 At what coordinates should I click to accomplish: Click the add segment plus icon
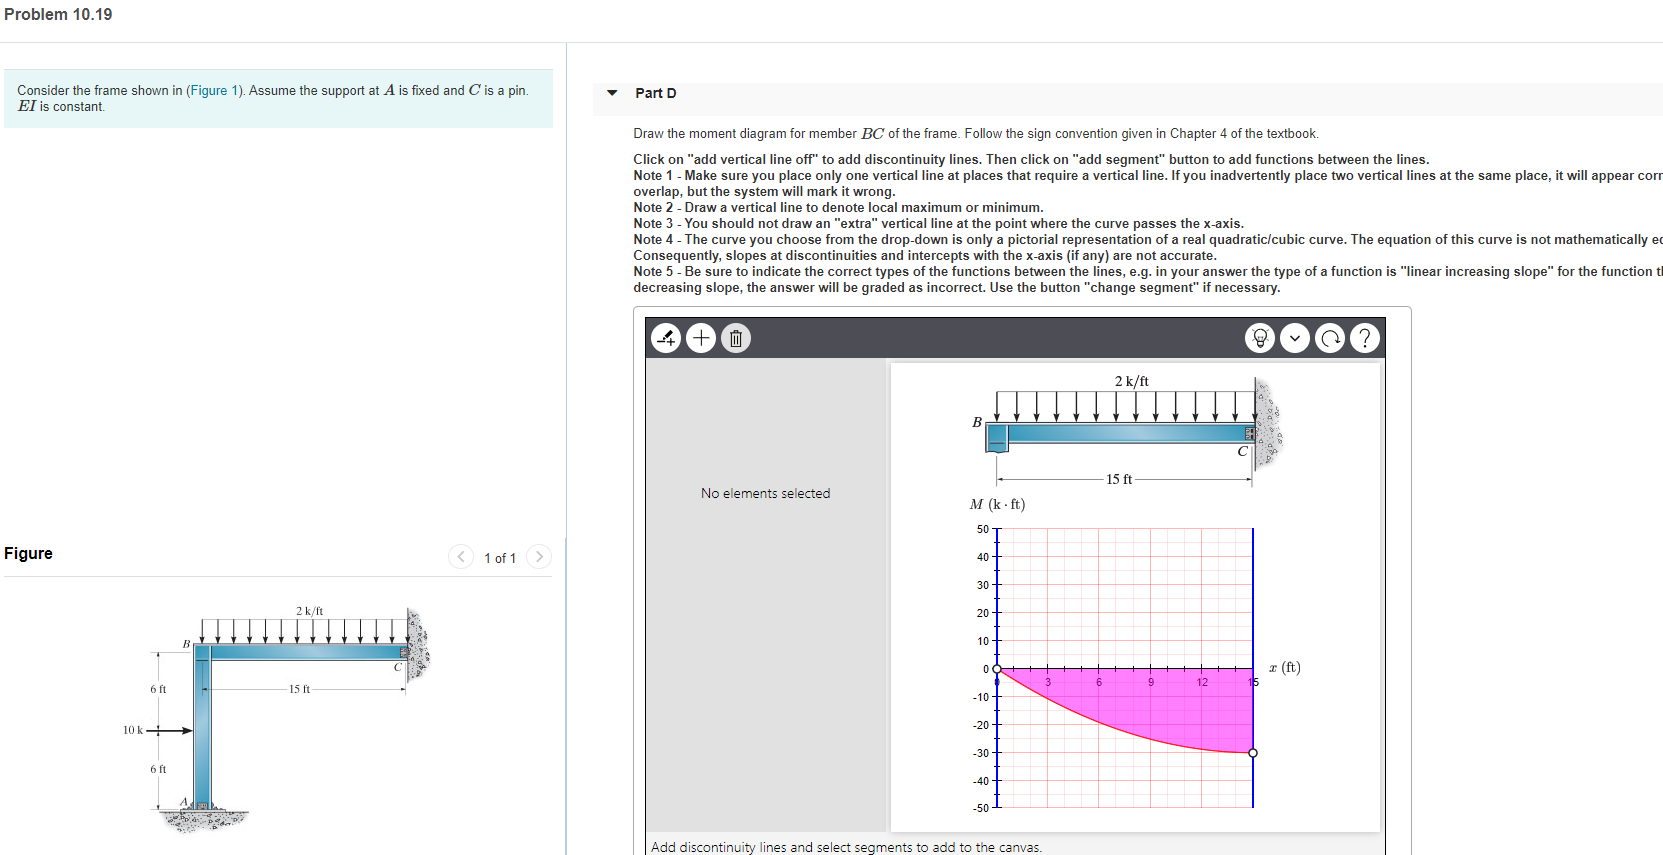click(x=701, y=338)
